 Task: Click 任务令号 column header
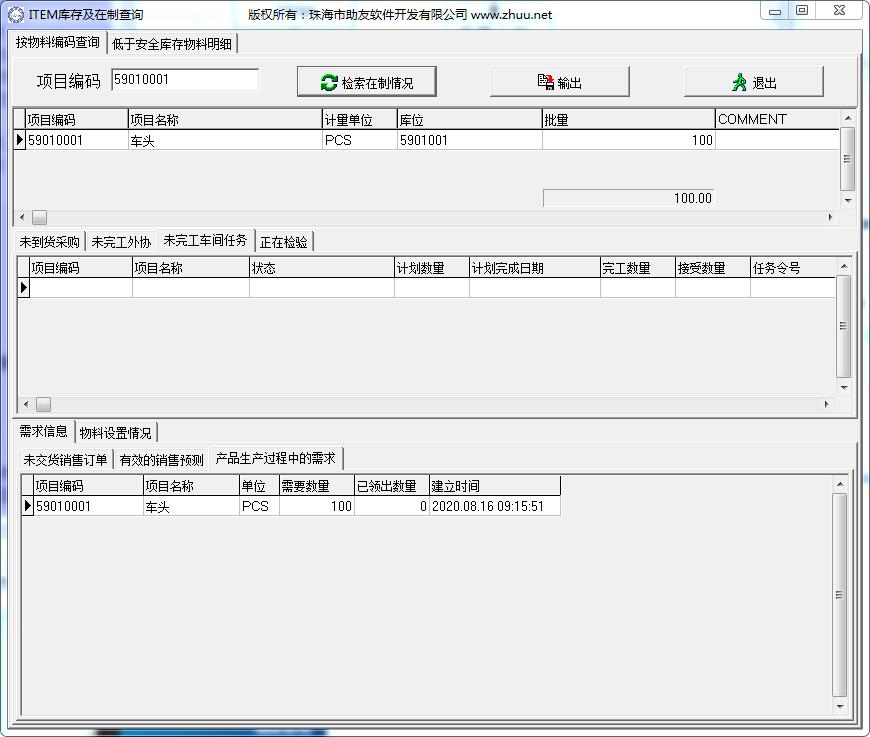(792, 268)
